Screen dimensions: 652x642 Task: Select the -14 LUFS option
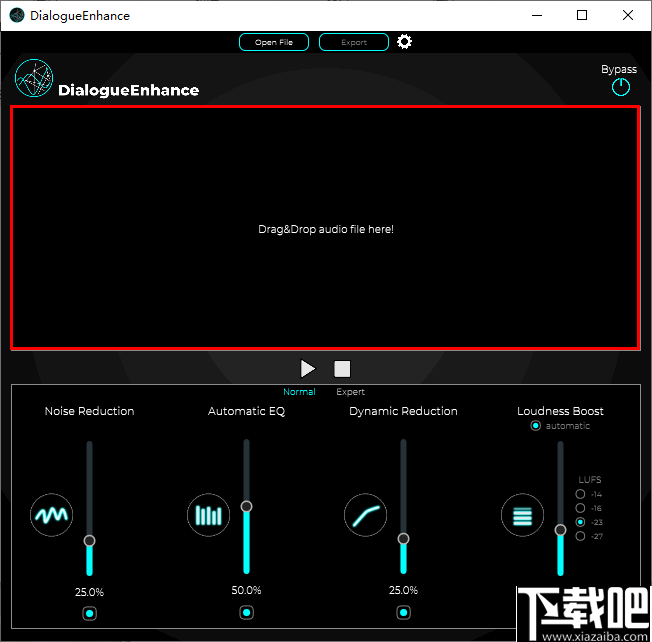(580, 494)
